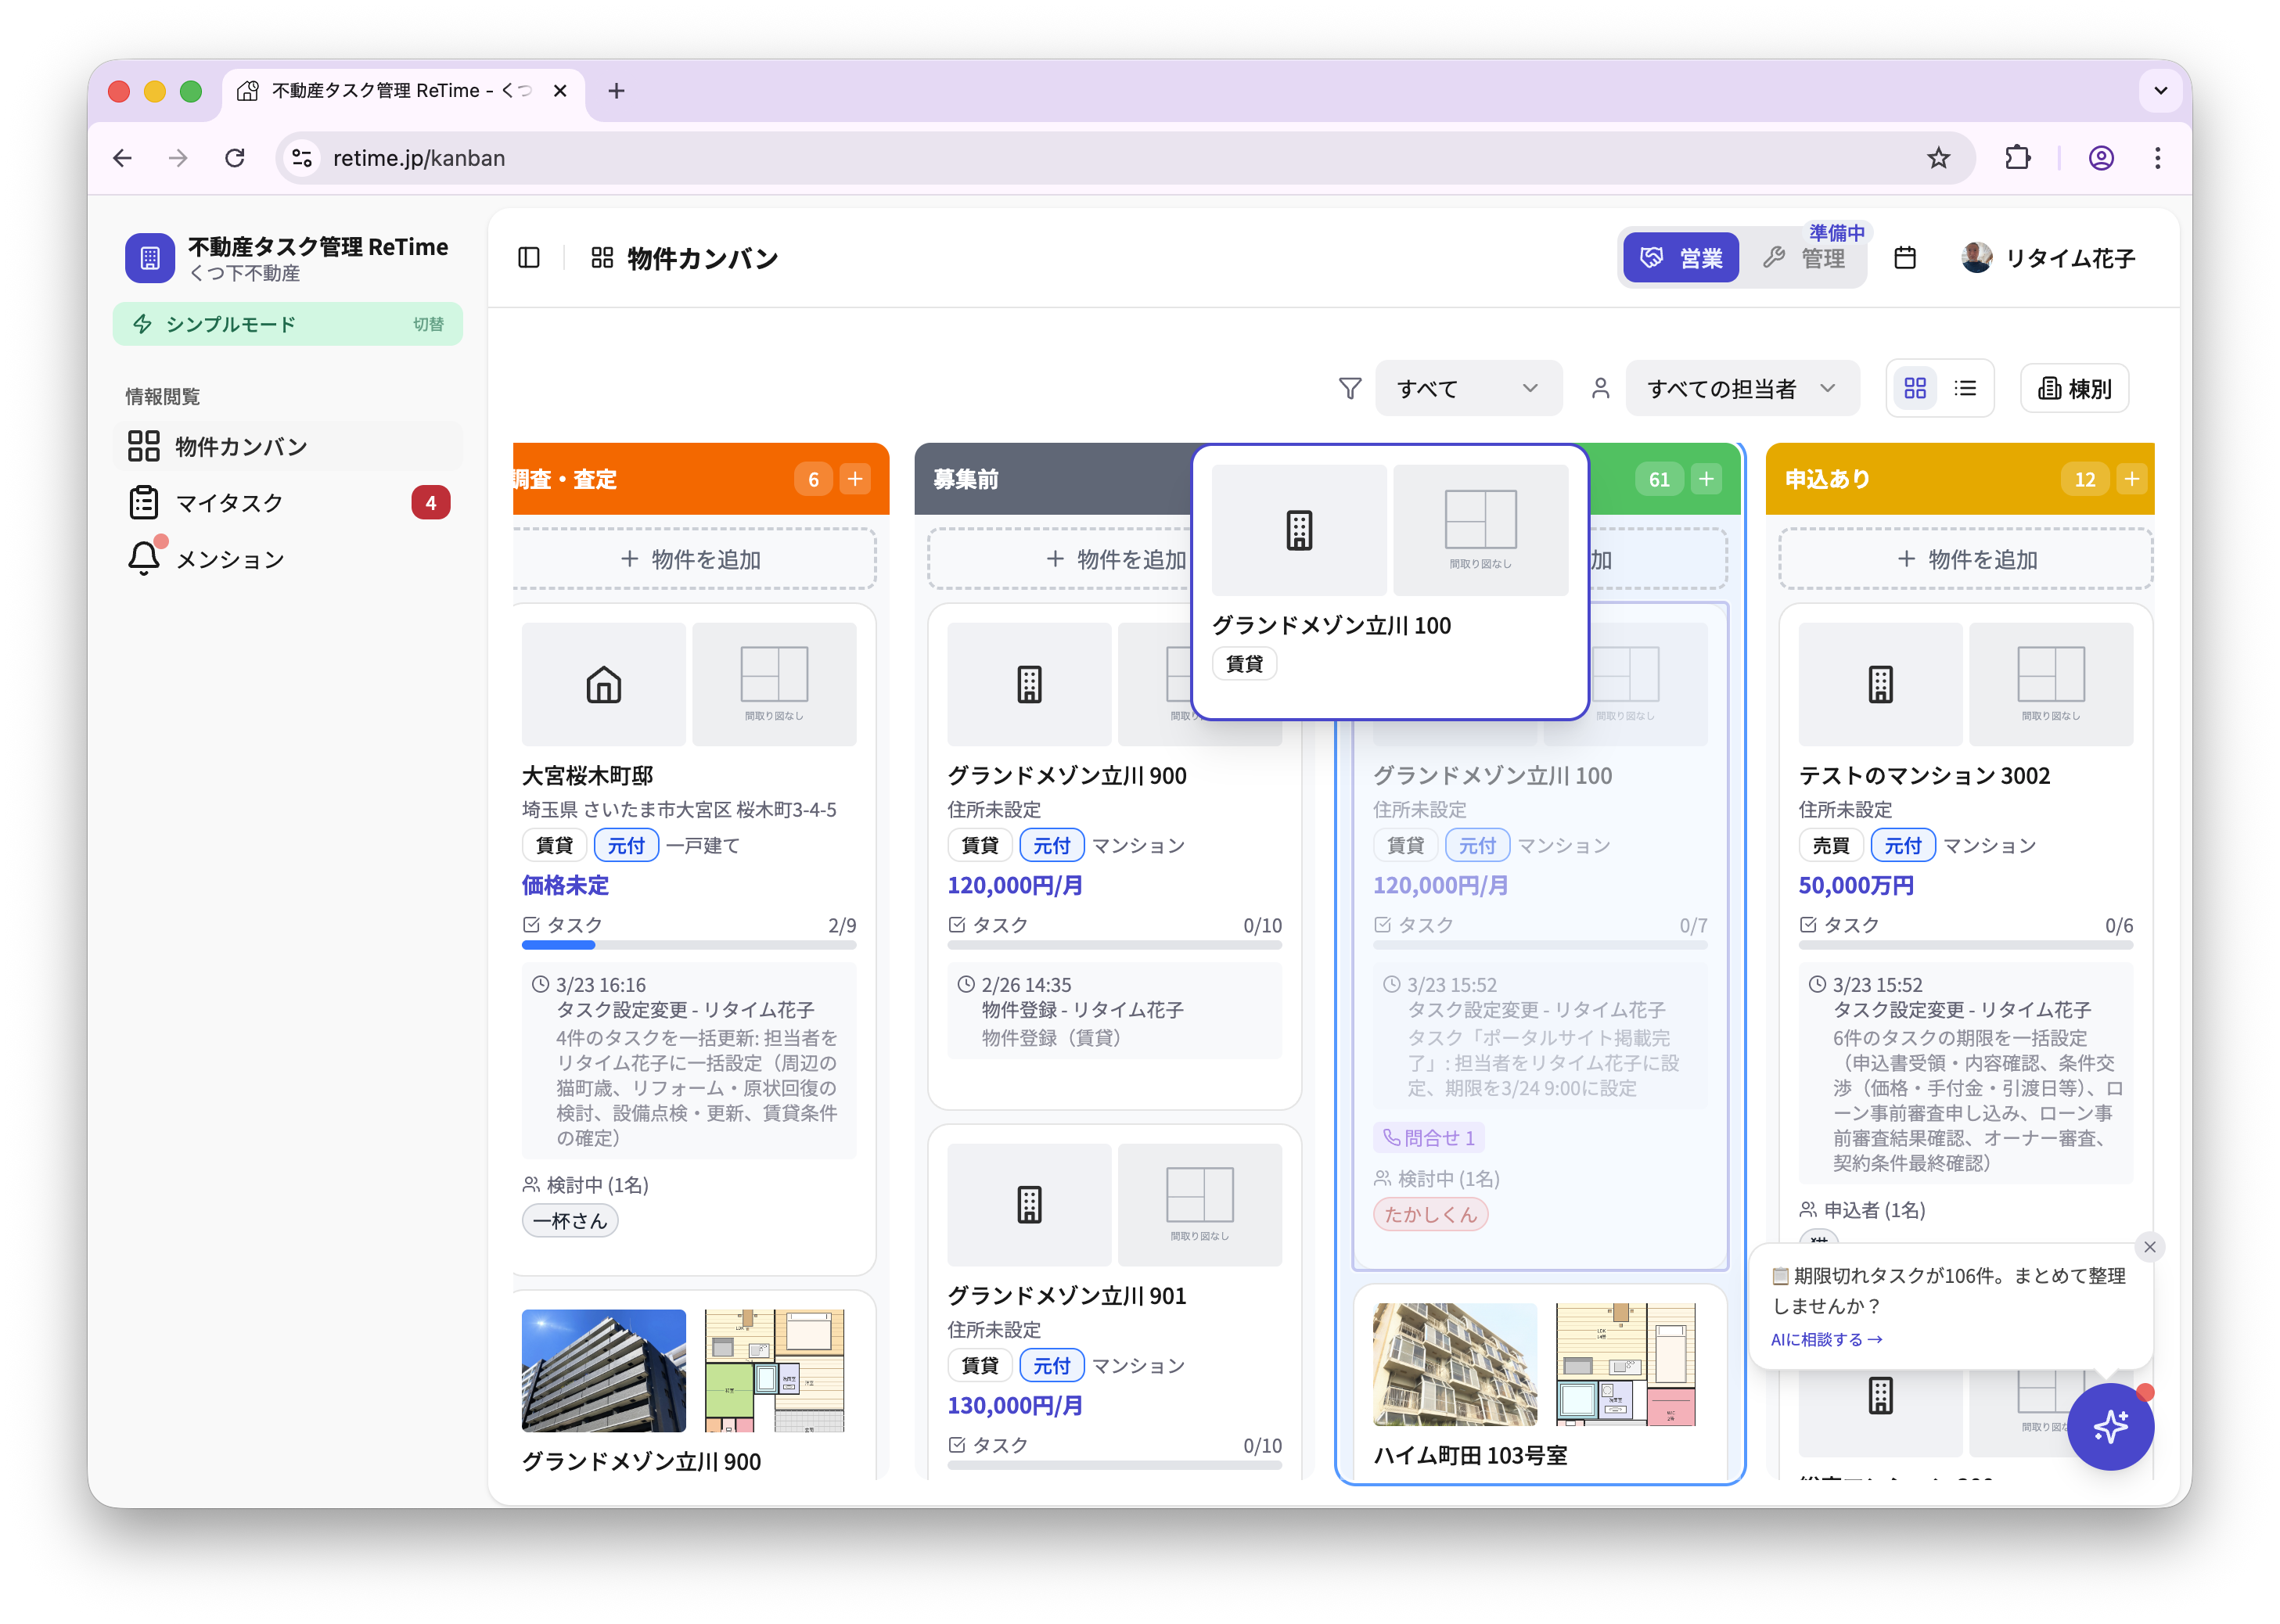The width and height of the screenshot is (2280, 1624).
Task: Click 130,000円/月 price text
Action: [1015, 1405]
